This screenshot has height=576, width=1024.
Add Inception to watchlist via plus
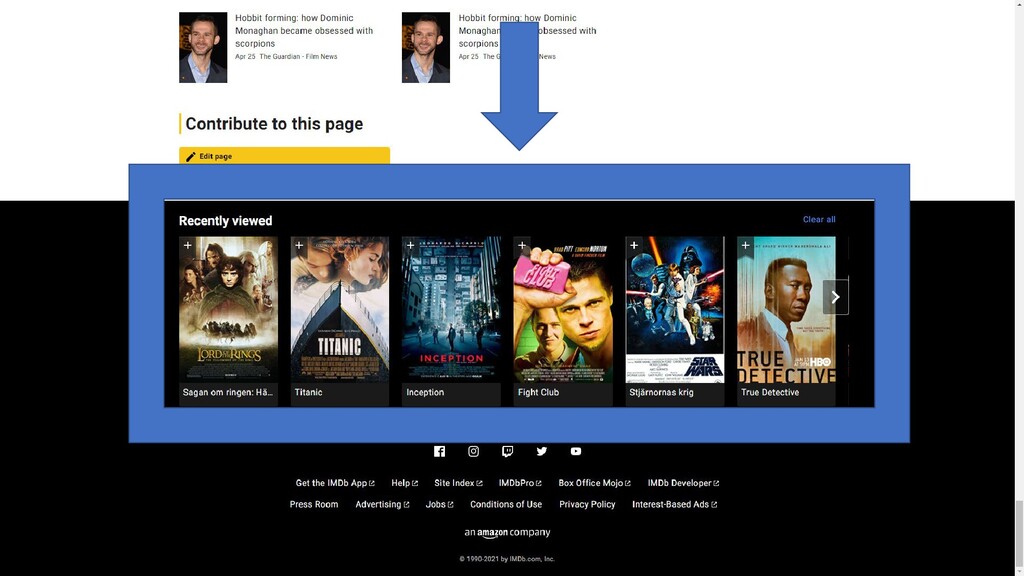410,246
